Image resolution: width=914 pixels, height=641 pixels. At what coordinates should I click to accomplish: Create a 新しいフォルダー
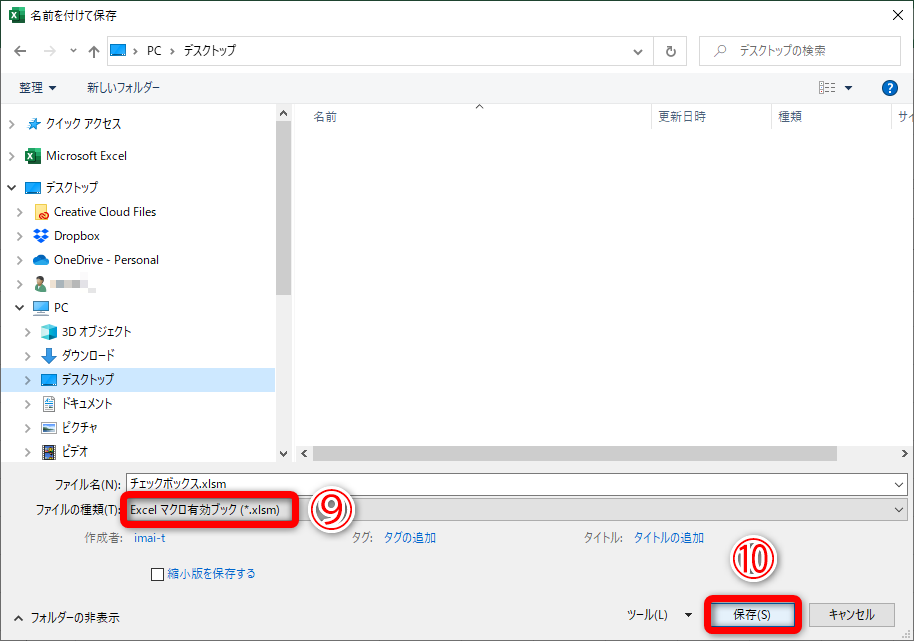click(x=124, y=87)
